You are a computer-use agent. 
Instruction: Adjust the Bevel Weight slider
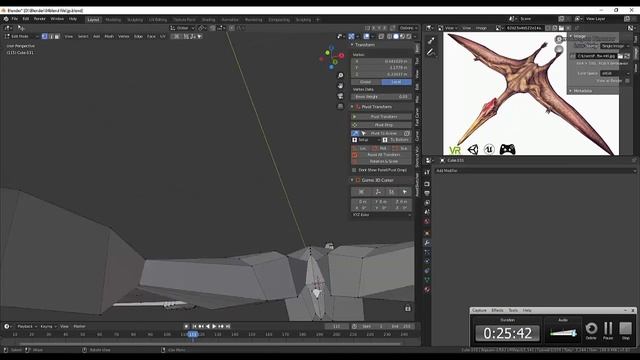pyautogui.click(x=381, y=97)
